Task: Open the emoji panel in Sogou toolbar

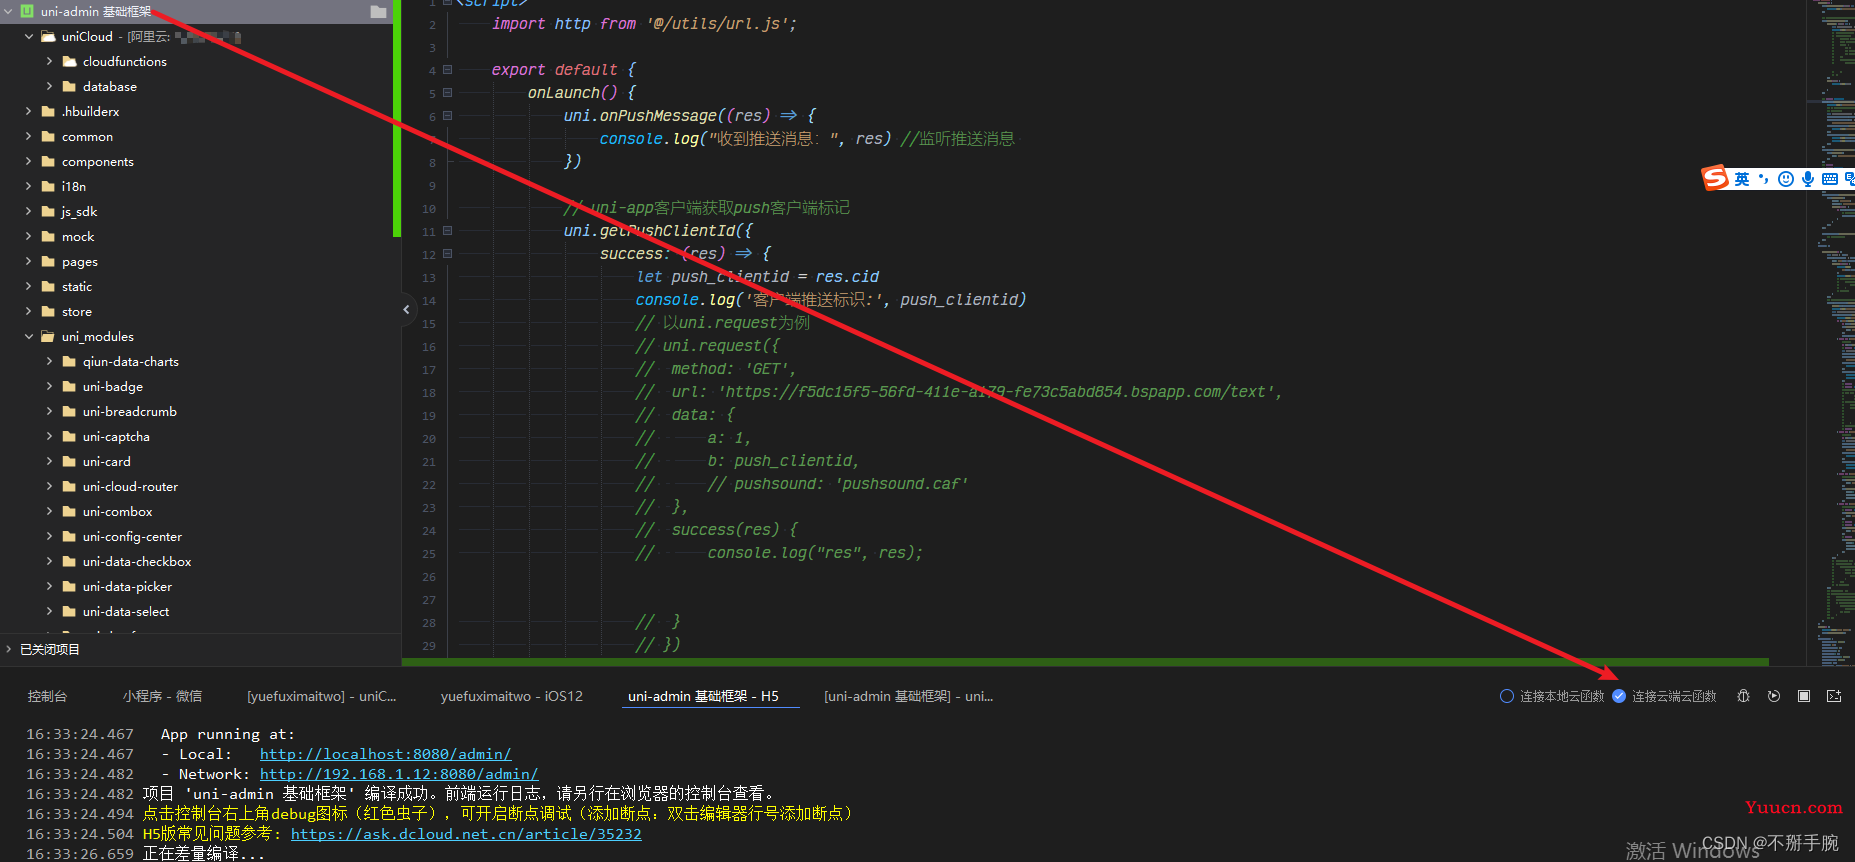Action: [1786, 179]
